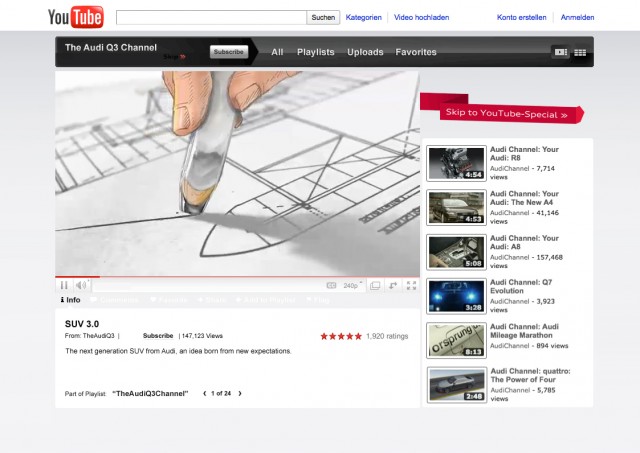Click the small red Skip link in channel header
Screen dimensions: 640x453
[174, 57]
